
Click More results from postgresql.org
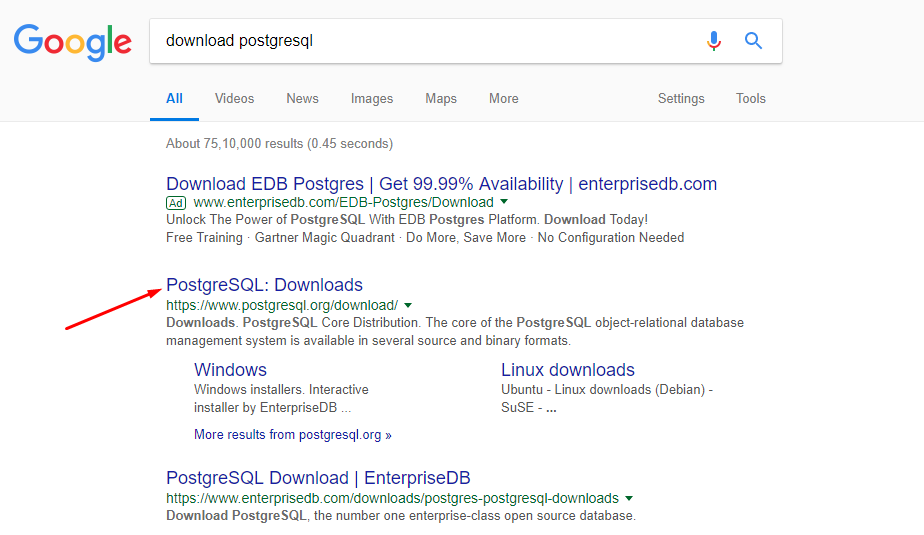293,435
